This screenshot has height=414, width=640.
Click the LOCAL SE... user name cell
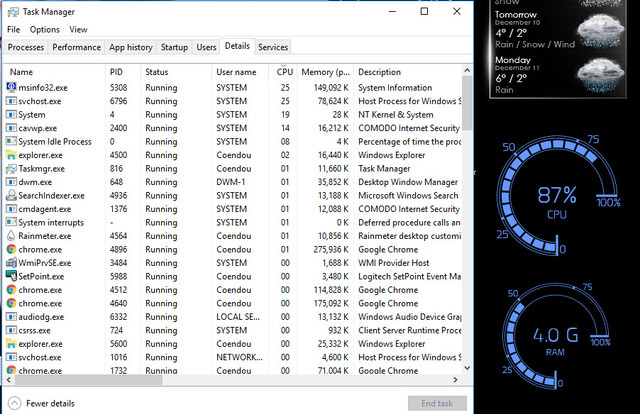pos(238,316)
